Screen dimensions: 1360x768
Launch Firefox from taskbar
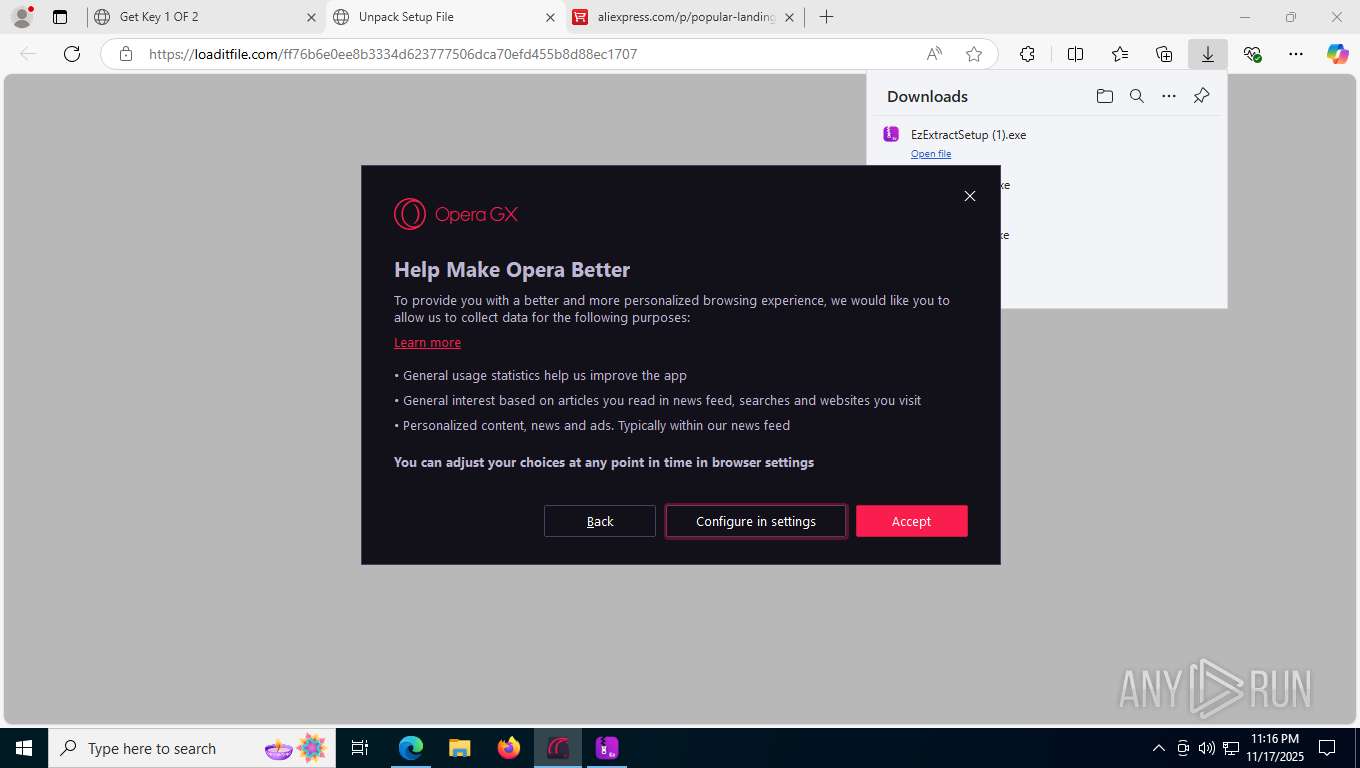click(x=509, y=748)
